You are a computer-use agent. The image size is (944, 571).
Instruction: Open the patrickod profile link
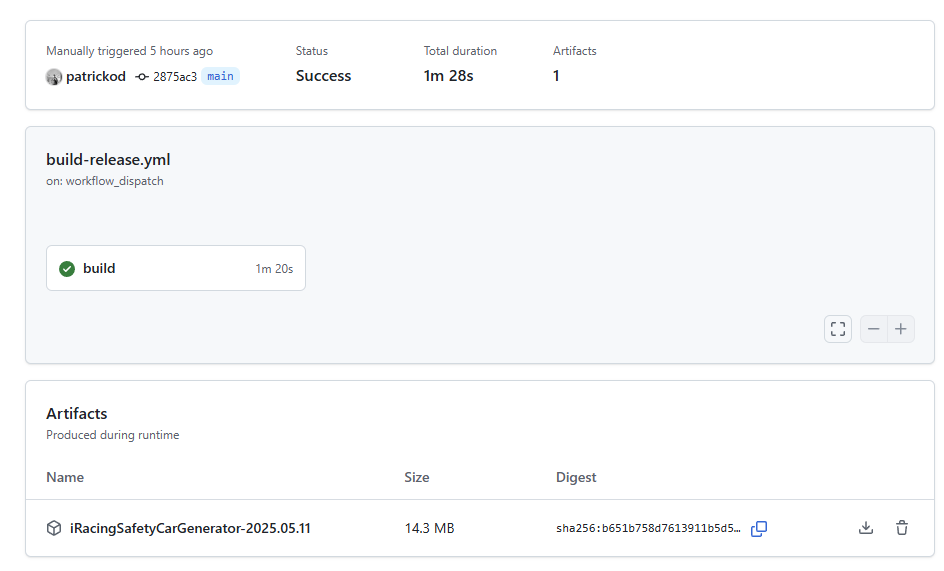pyautogui.click(x=96, y=77)
